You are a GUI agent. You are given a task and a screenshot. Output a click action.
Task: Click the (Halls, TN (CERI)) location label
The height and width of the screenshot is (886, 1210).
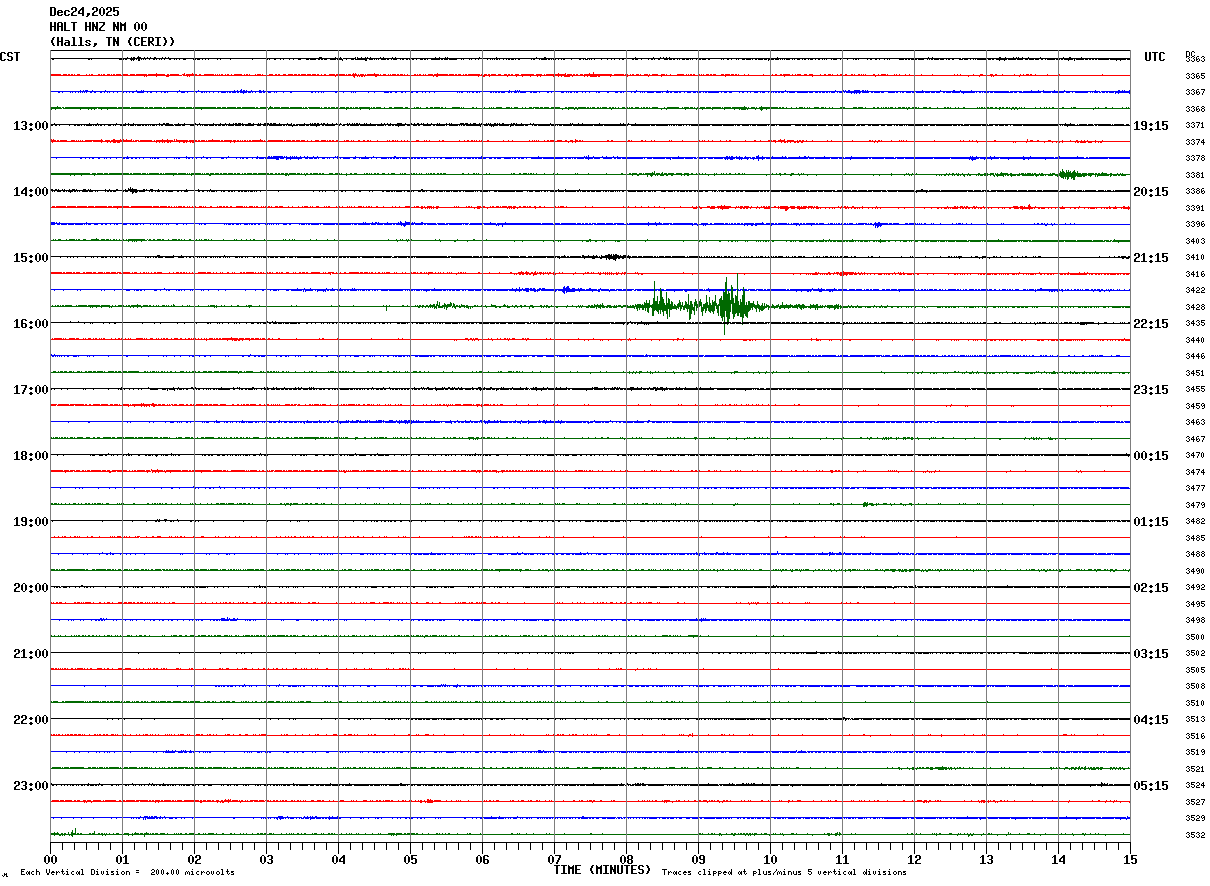coord(112,42)
